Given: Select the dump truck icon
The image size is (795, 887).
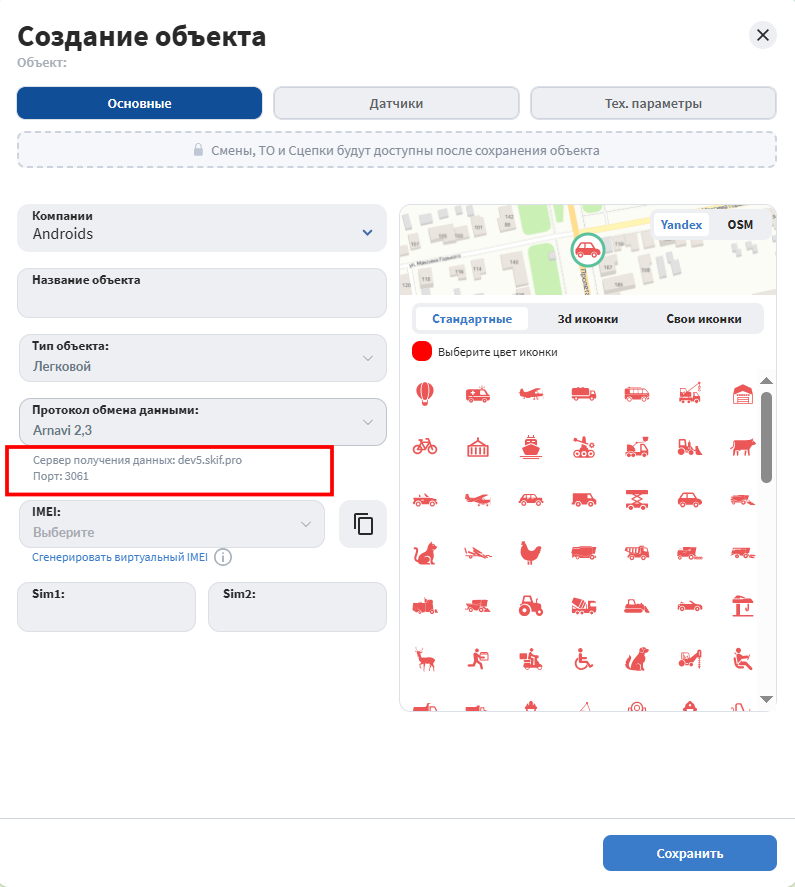Looking at the screenshot, I should tap(637, 553).
